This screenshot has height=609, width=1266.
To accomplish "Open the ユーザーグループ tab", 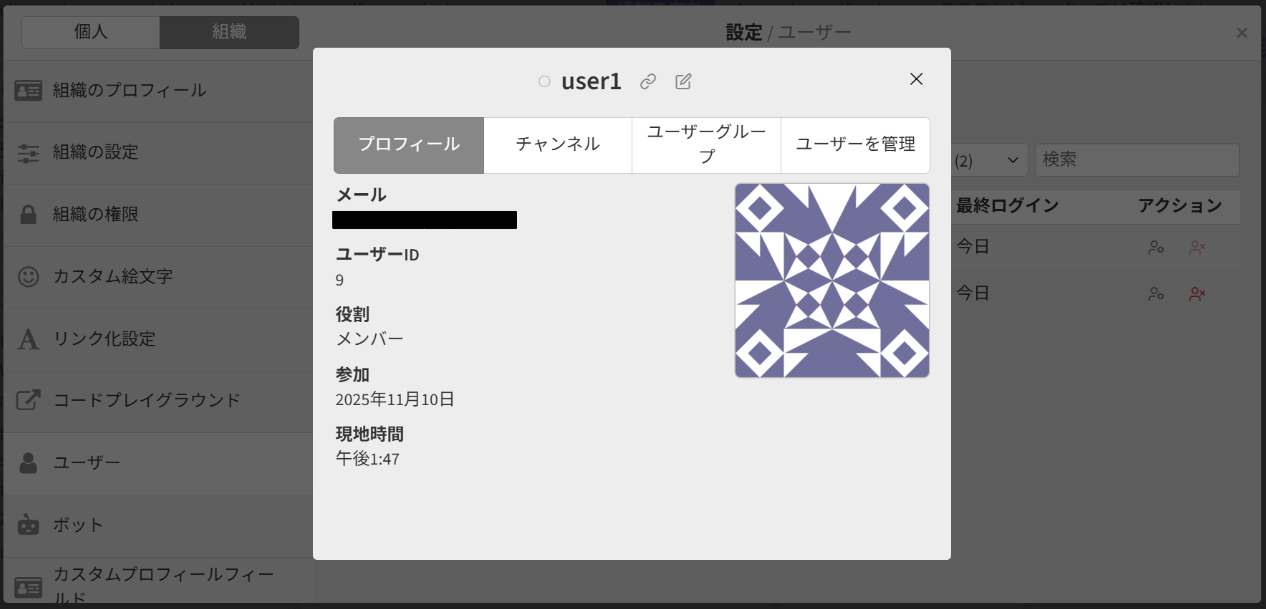I will click(706, 144).
